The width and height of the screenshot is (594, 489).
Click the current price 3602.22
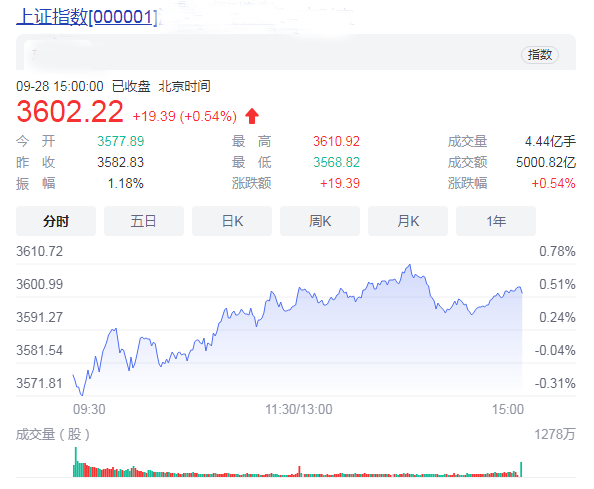(x=70, y=112)
